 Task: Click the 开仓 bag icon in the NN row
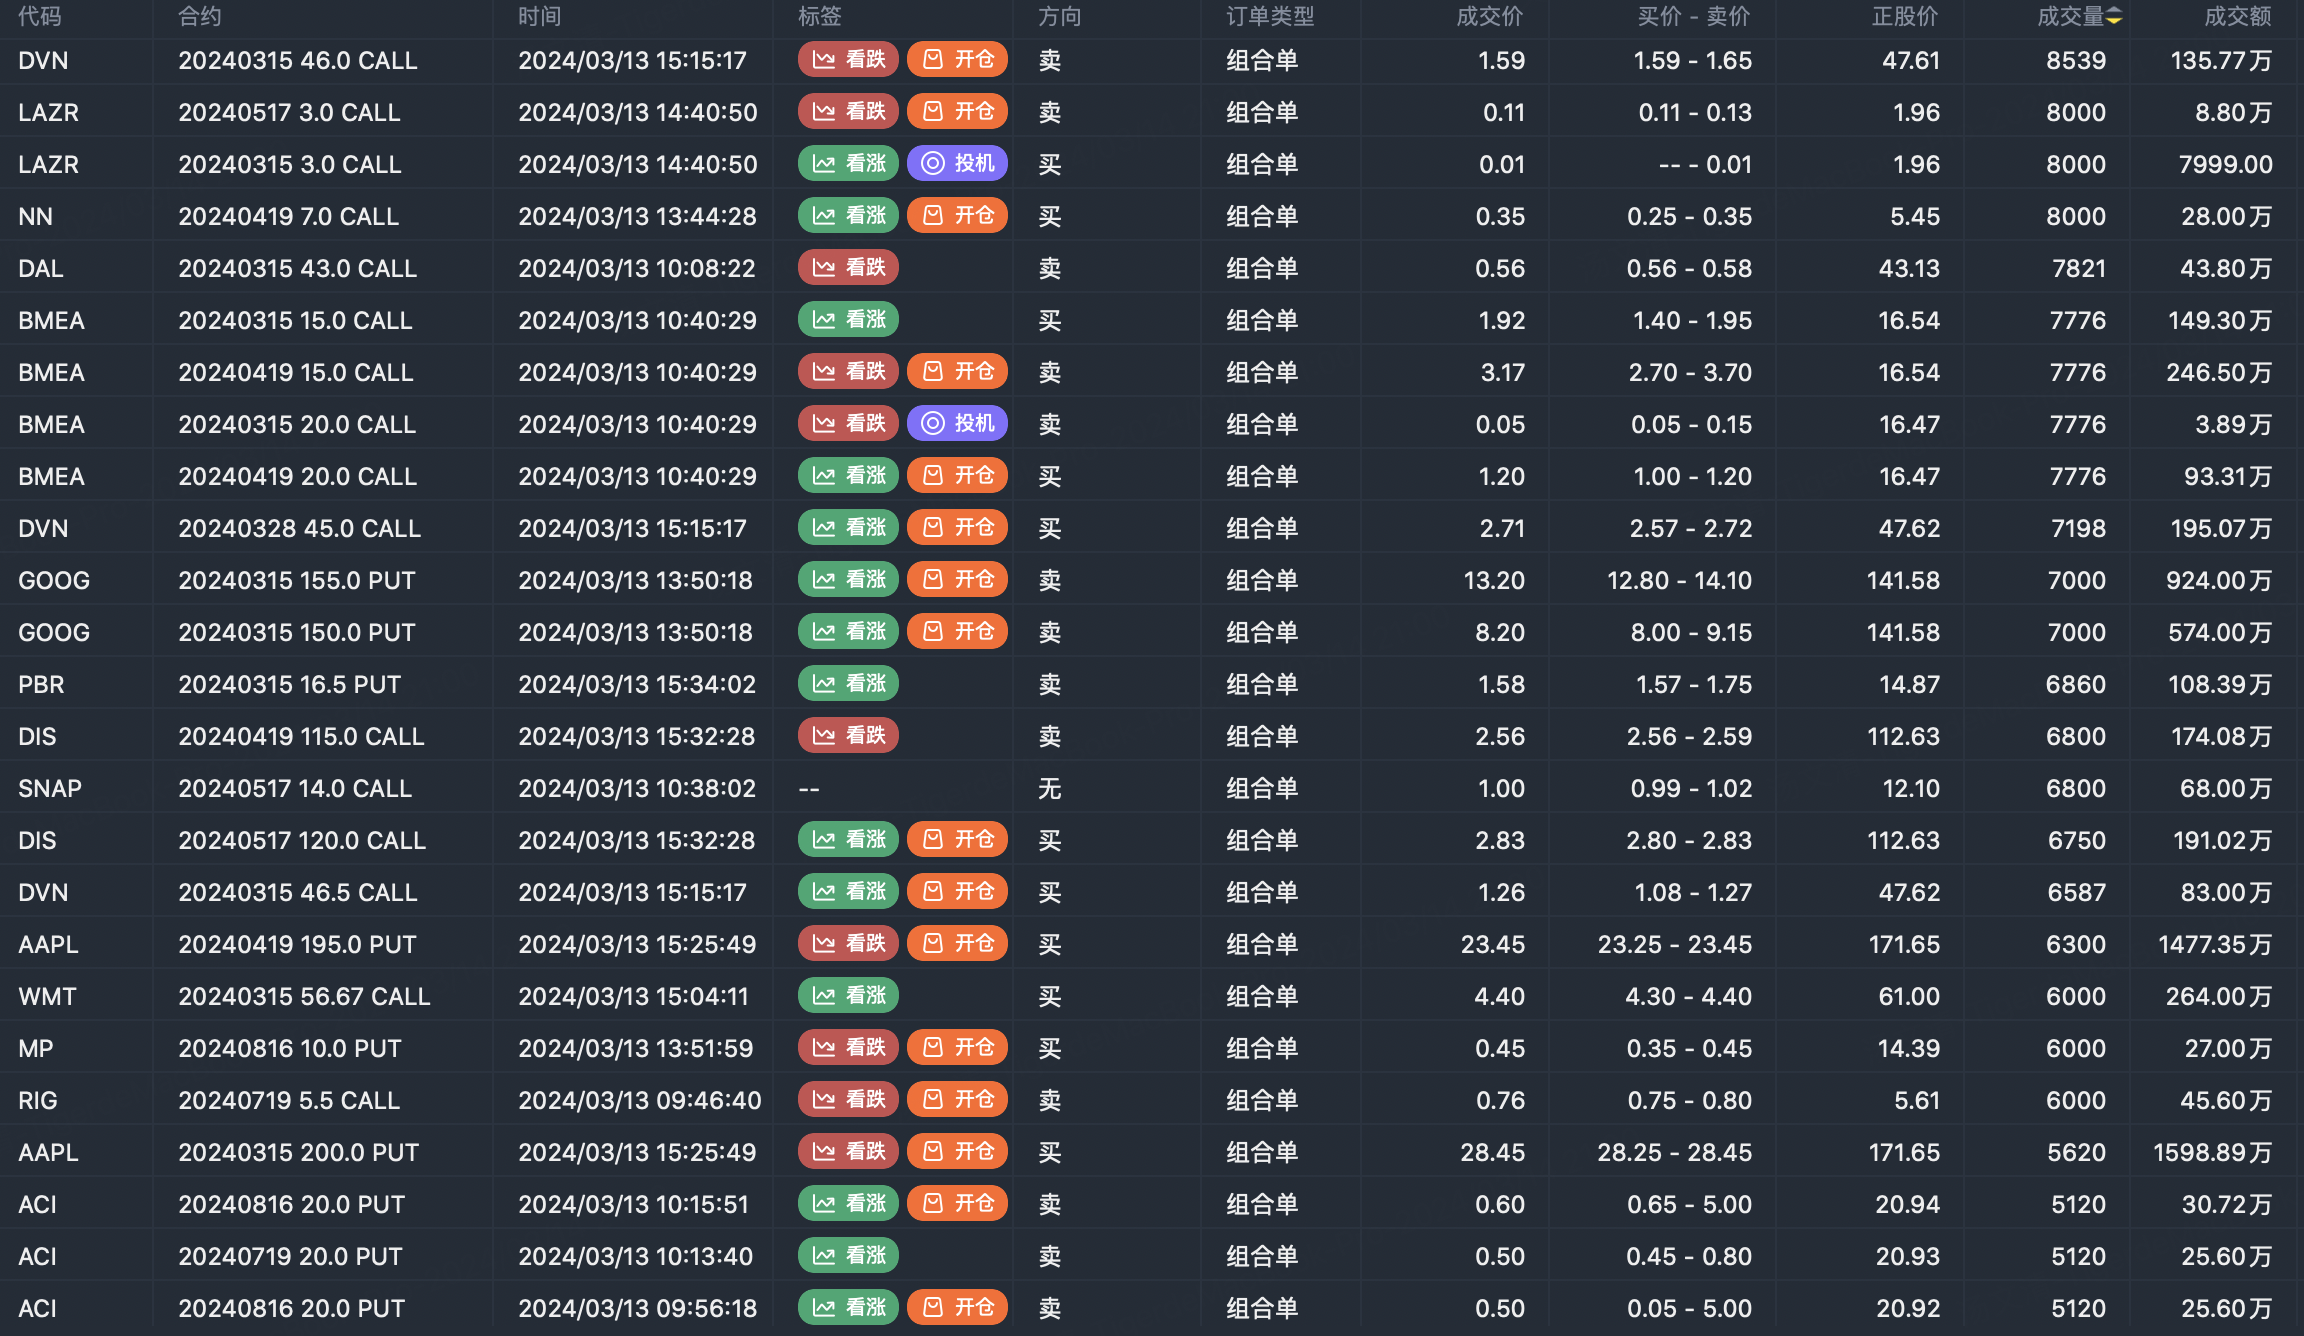pos(932,216)
